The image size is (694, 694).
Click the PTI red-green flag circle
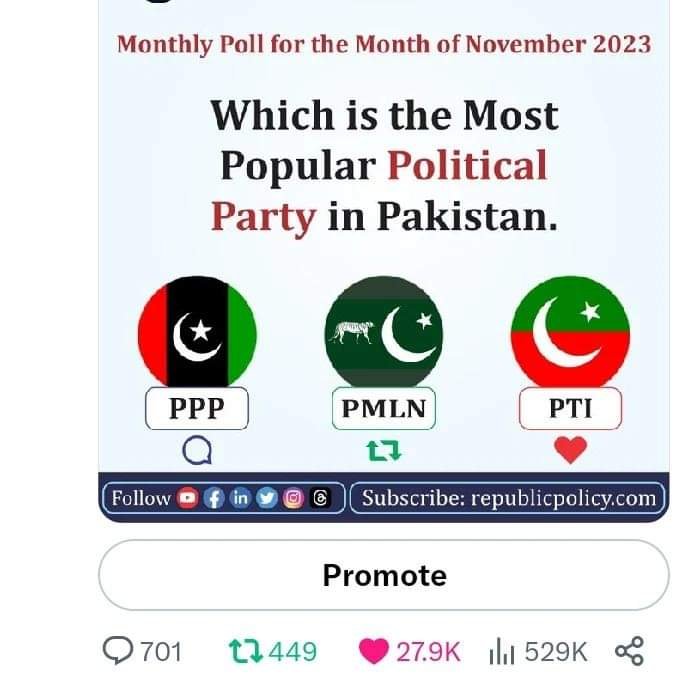tap(571, 332)
